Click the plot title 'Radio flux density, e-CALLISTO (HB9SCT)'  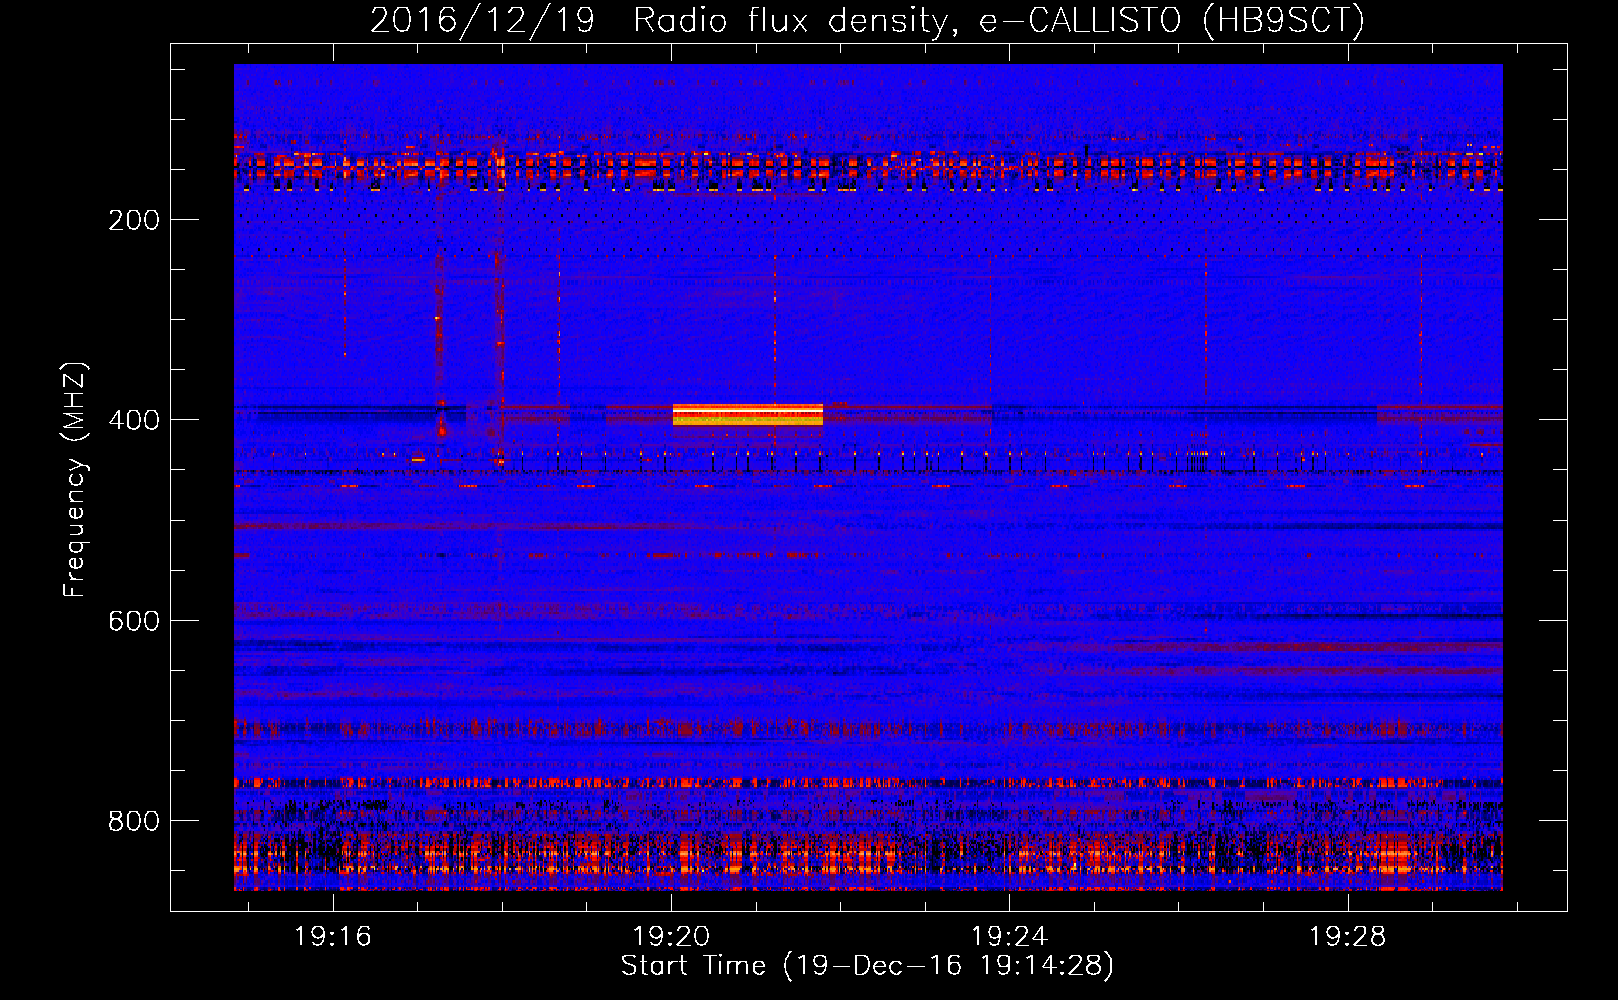point(999,21)
